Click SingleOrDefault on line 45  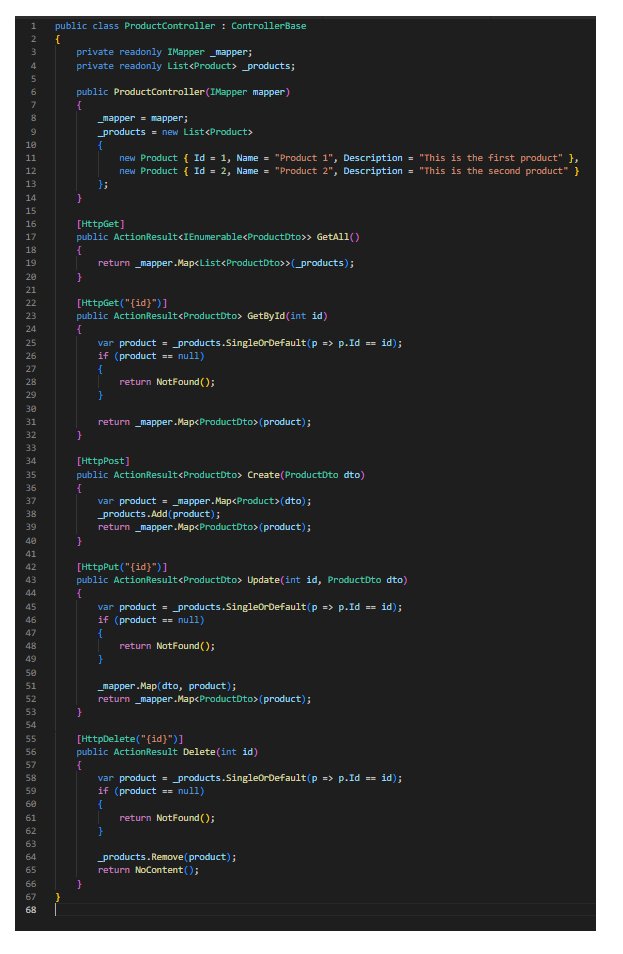266,607
